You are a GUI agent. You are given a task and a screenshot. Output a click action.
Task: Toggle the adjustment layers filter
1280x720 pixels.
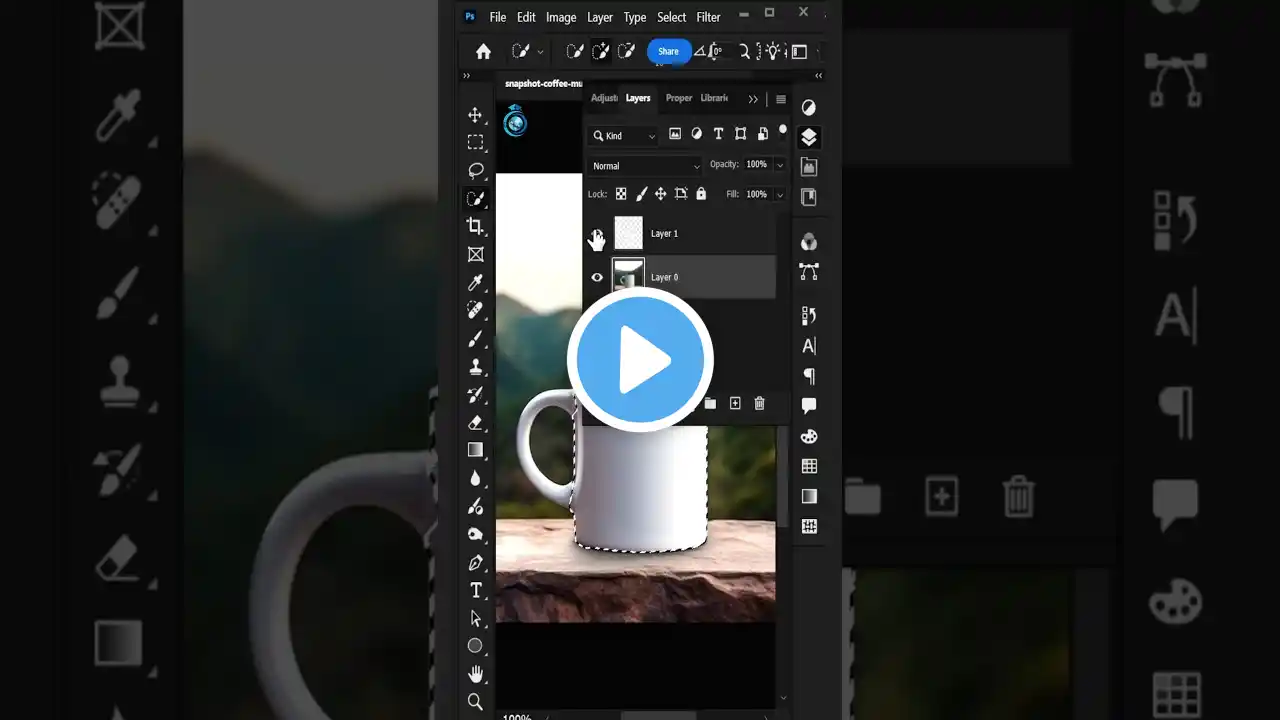(697, 134)
